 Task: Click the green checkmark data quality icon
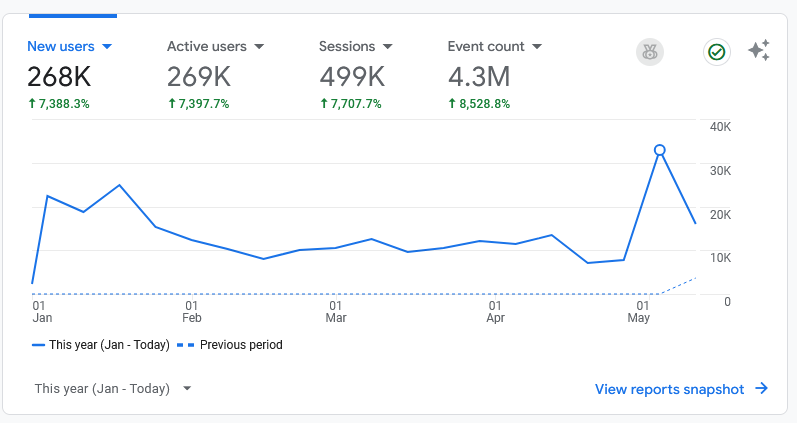pos(717,52)
